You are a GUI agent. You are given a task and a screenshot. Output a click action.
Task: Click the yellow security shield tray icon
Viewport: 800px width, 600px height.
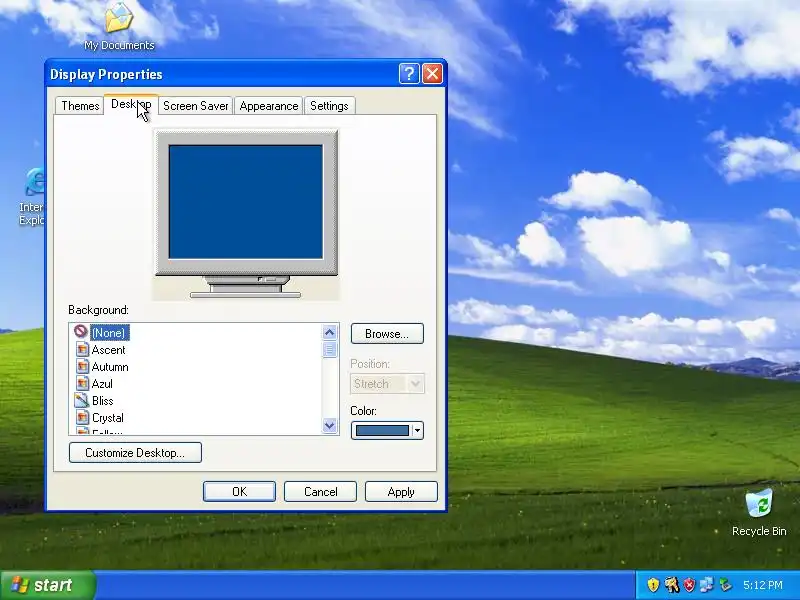click(x=653, y=585)
